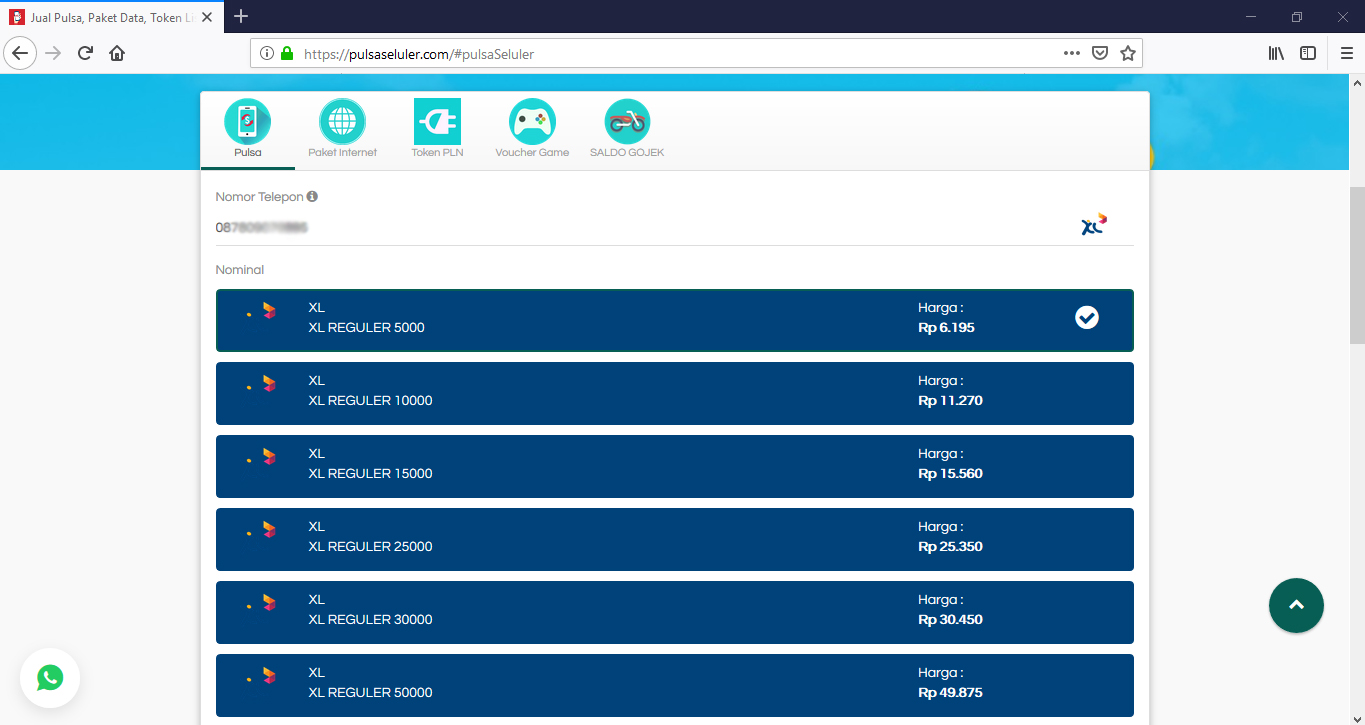The width and height of the screenshot is (1365, 725).
Task: Open page actions three-dot menu
Action: point(1071,54)
